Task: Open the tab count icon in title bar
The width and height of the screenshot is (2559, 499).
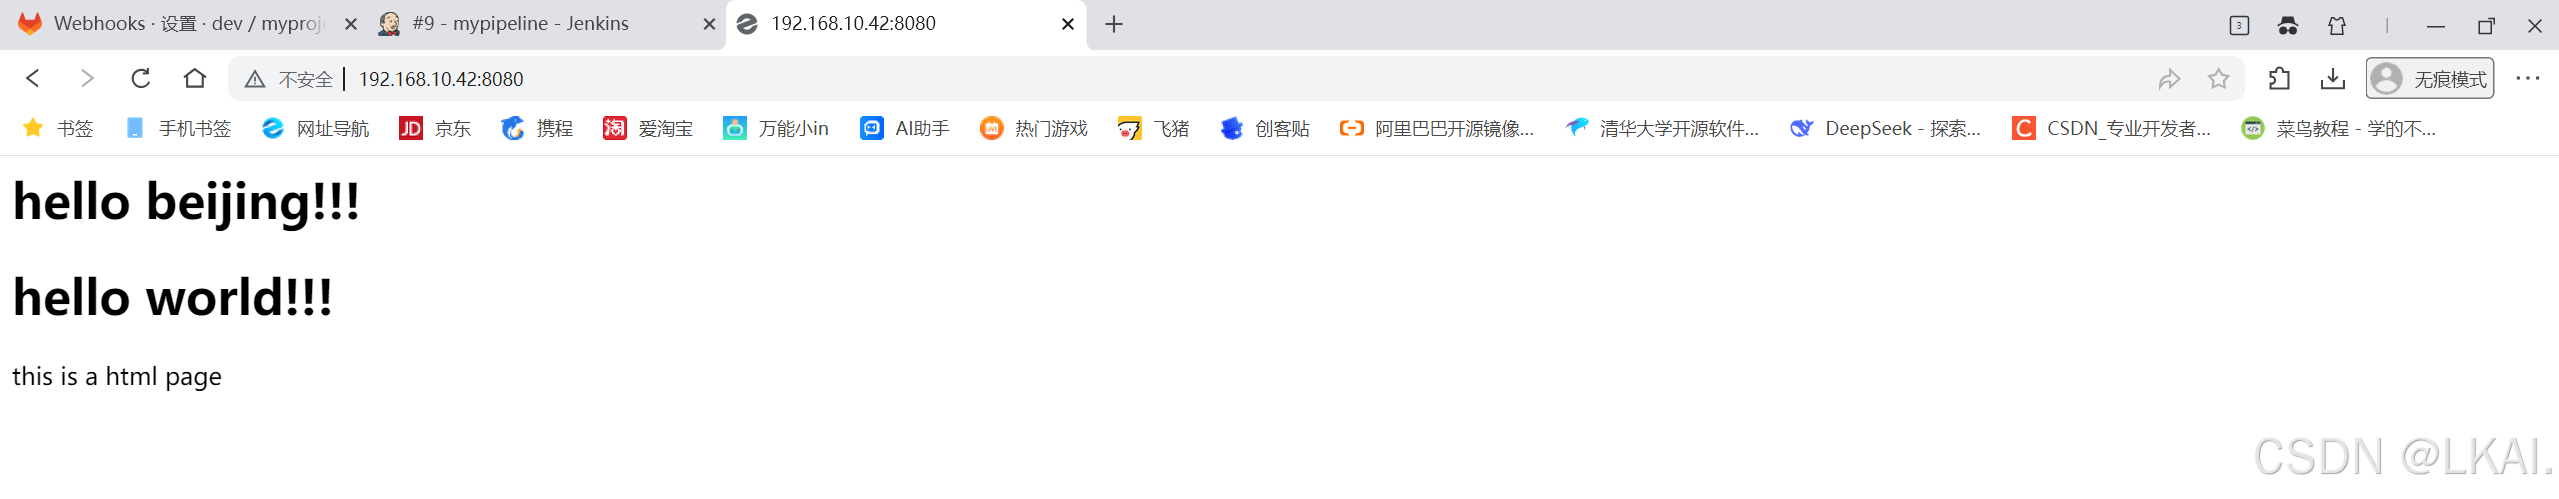Action: point(2239,26)
